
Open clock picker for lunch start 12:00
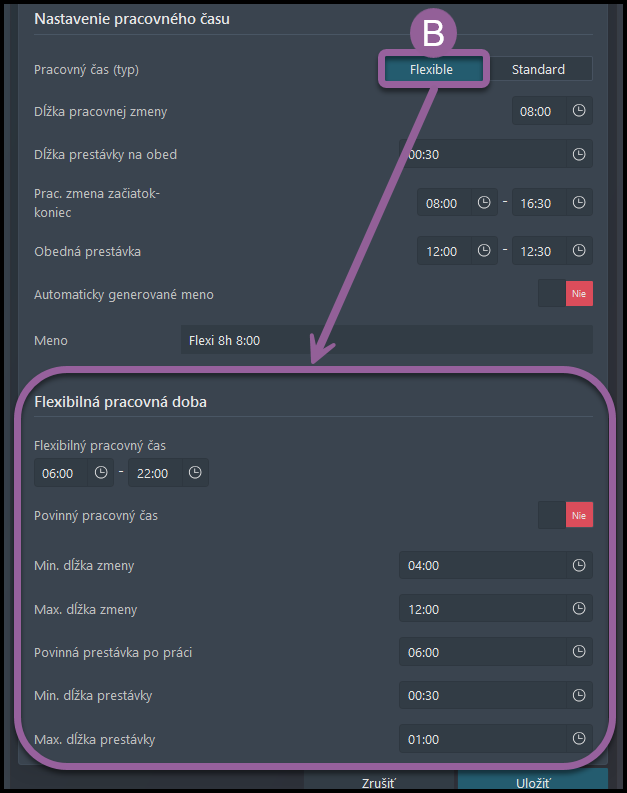[484, 250]
